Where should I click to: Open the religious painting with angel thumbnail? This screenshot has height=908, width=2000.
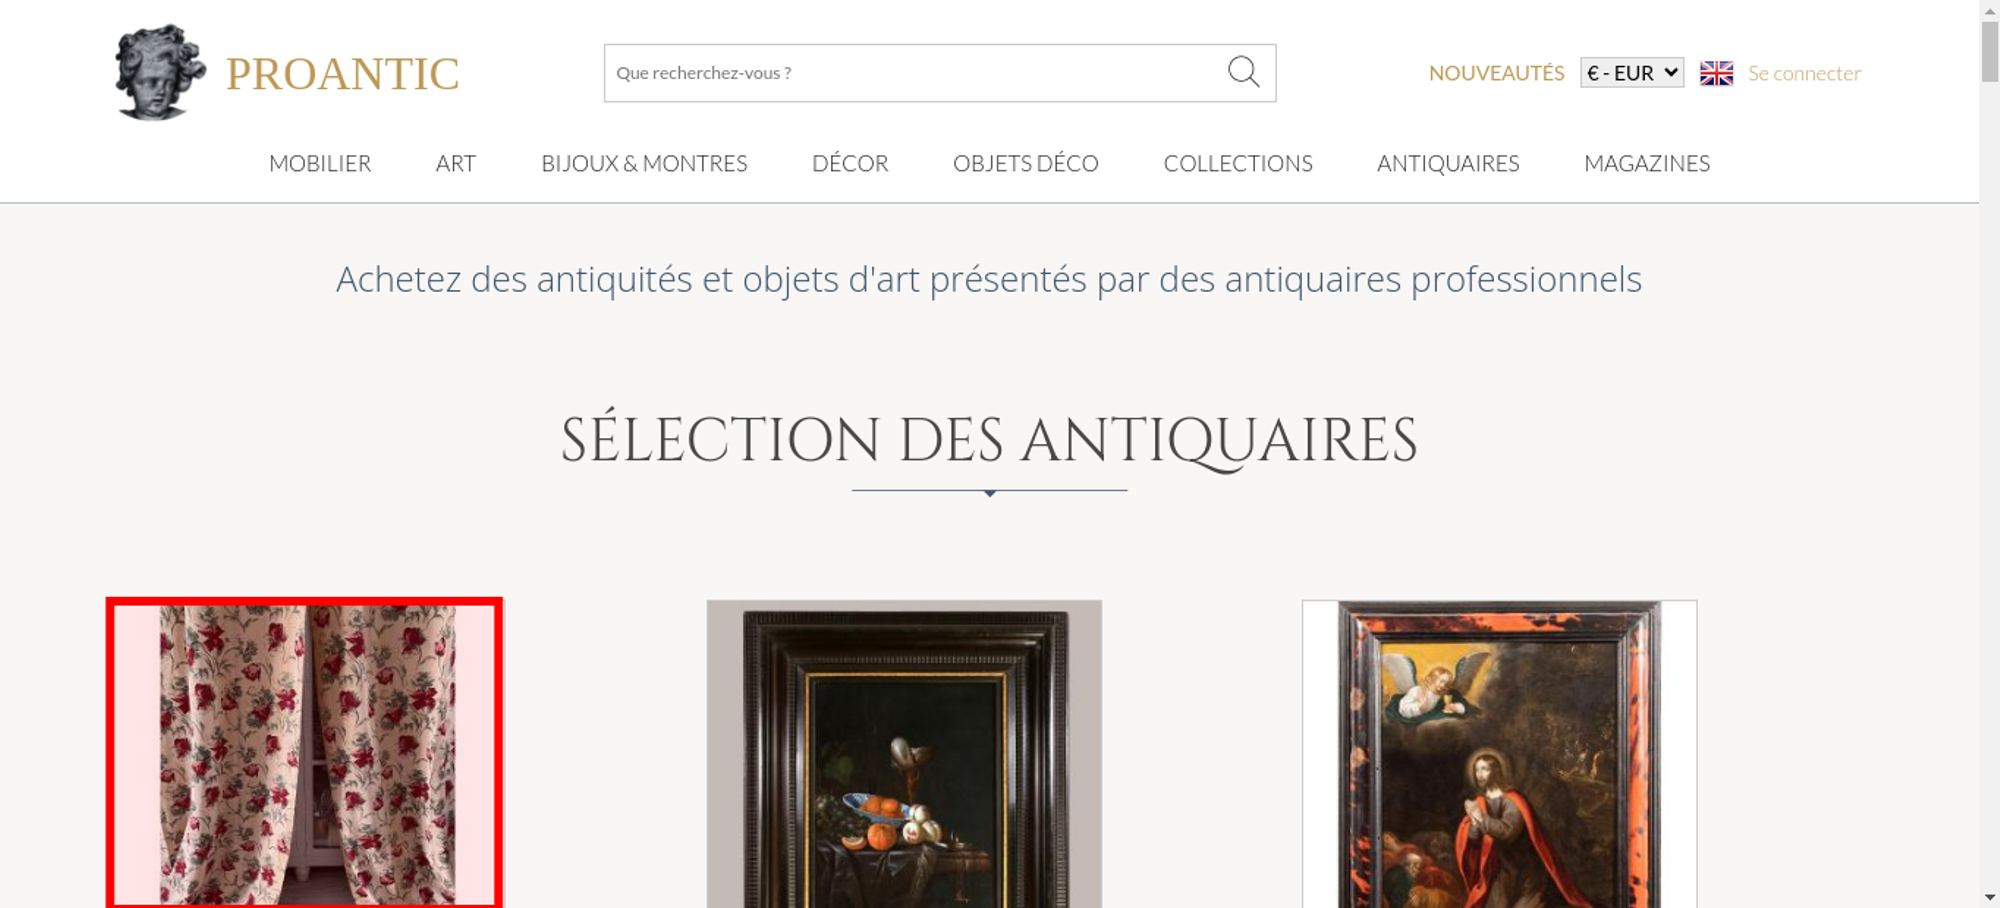click(1499, 754)
